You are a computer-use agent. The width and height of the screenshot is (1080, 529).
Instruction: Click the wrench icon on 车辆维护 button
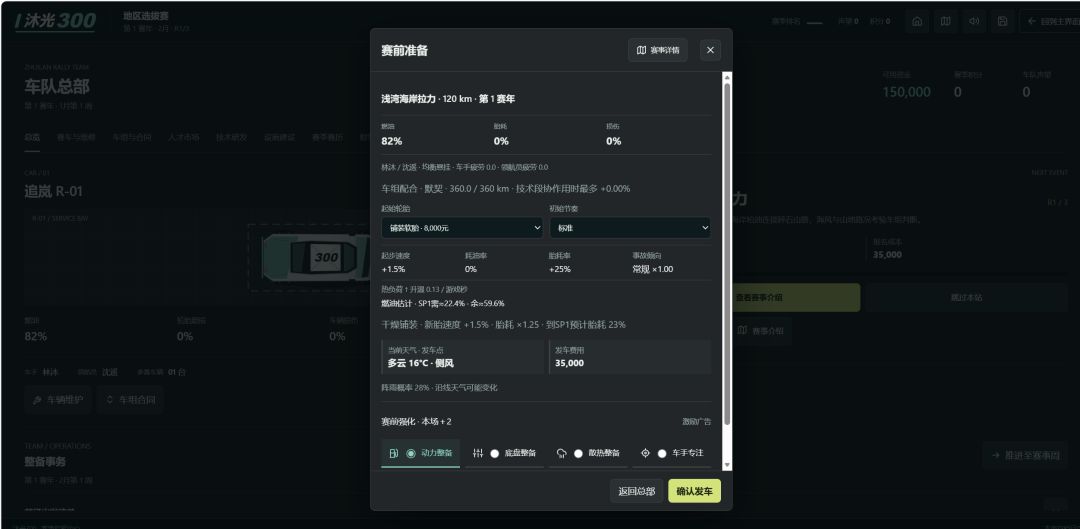[37, 400]
